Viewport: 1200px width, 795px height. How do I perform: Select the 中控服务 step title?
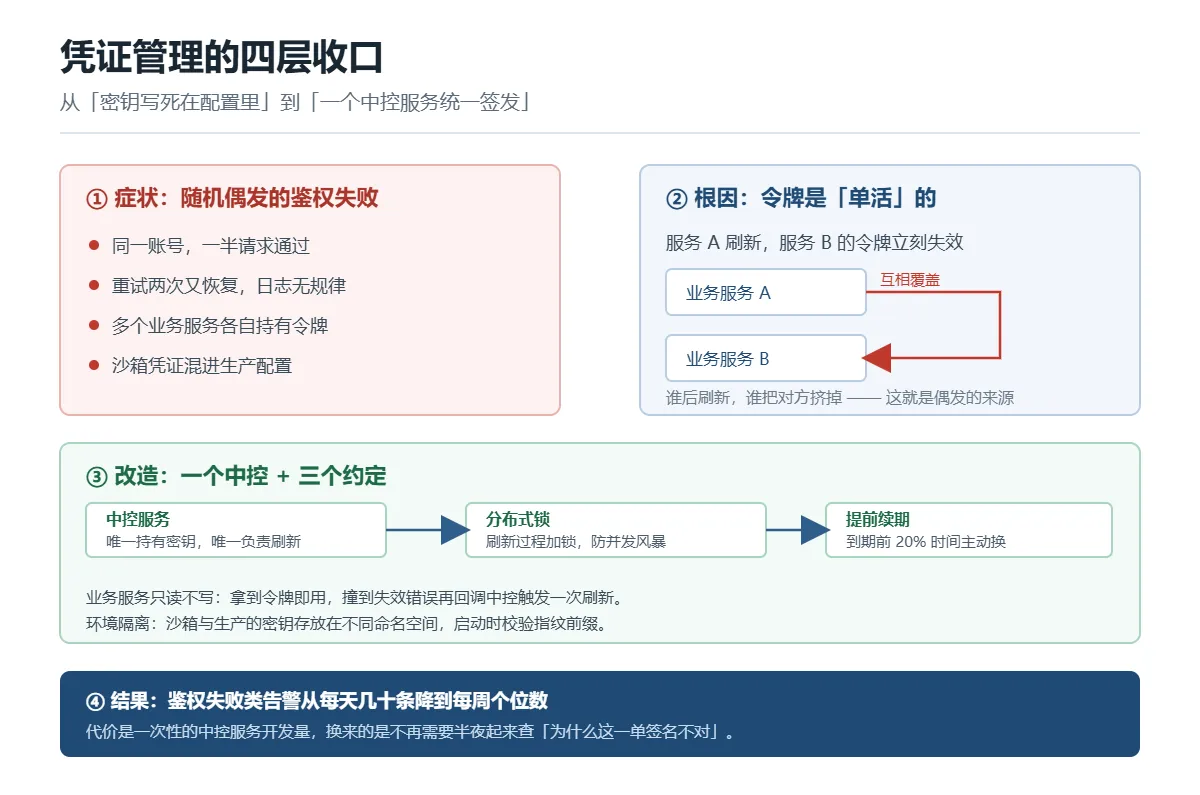click(138, 520)
